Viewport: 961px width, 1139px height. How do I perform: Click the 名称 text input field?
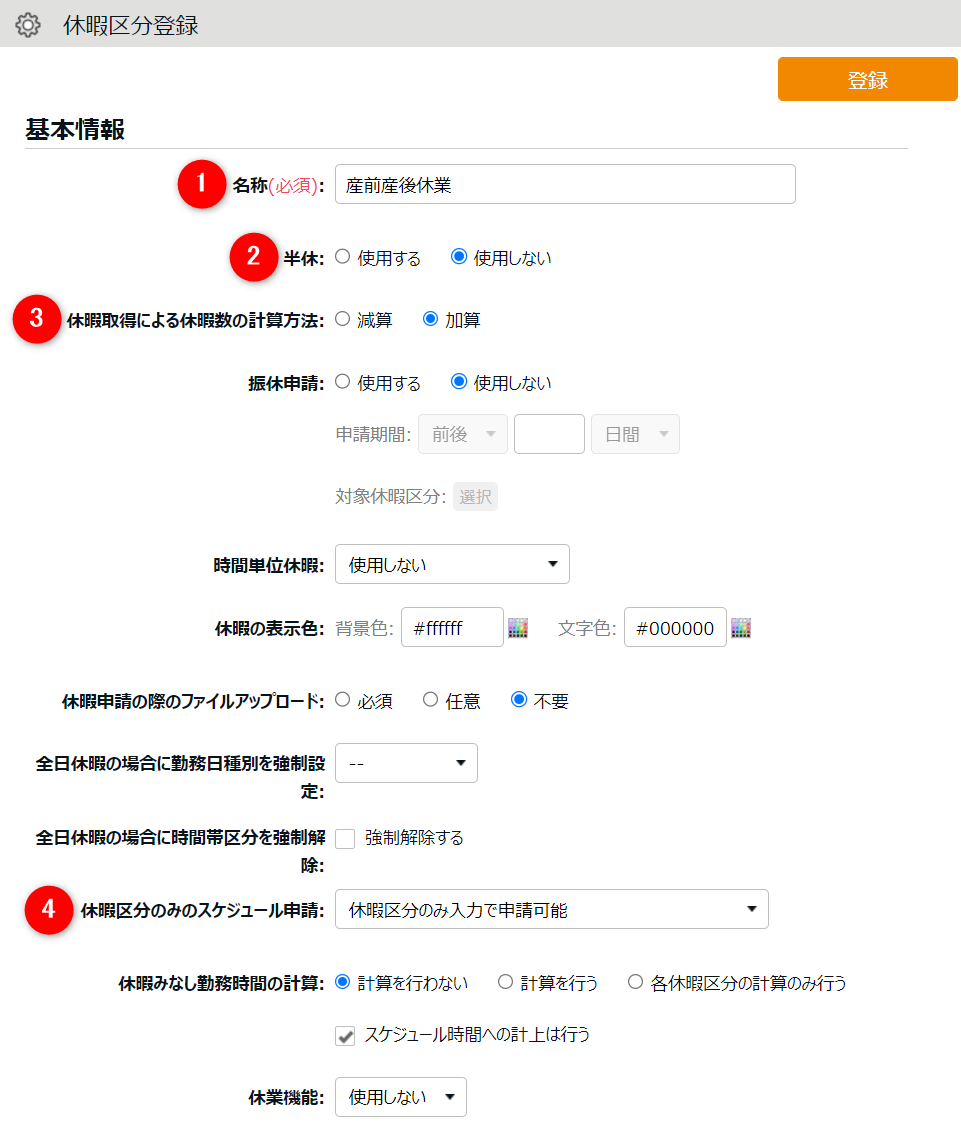pos(565,185)
